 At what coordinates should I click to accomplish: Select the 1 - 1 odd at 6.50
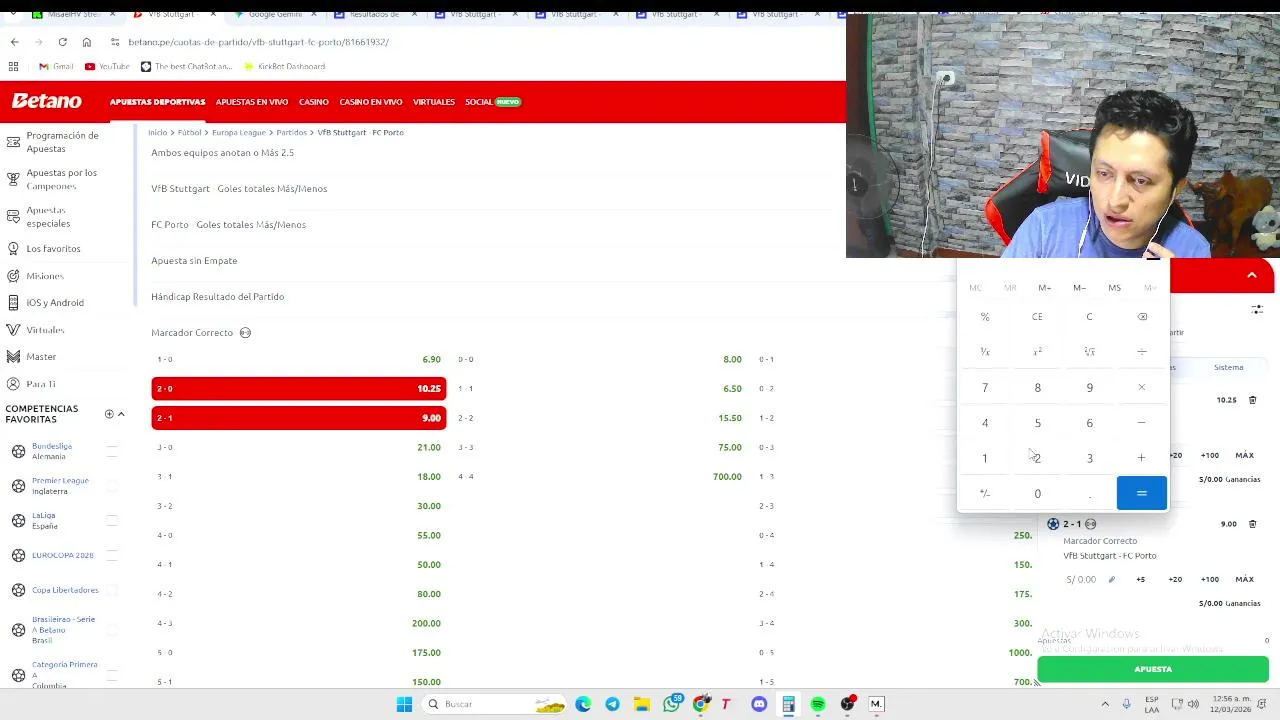click(600, 388)
